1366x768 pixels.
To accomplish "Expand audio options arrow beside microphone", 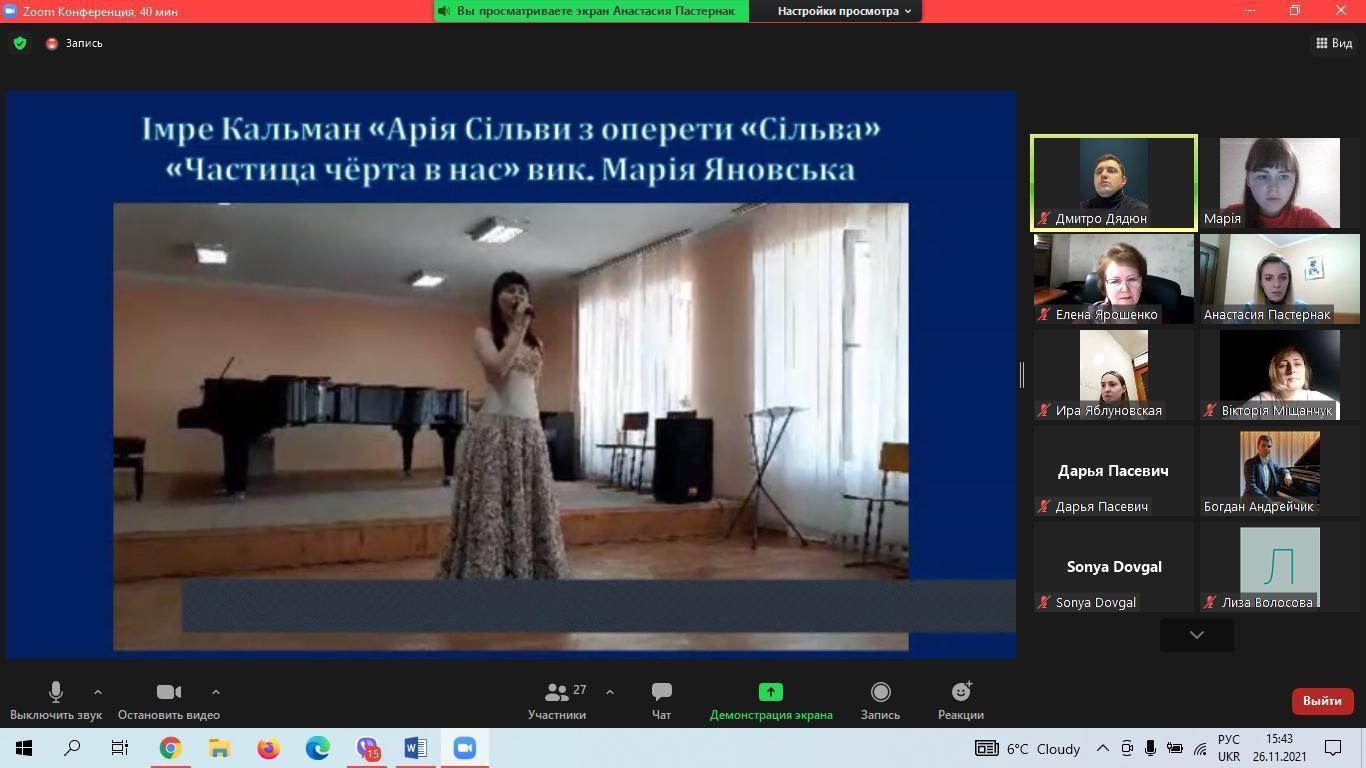I will (x=98, y=692).
